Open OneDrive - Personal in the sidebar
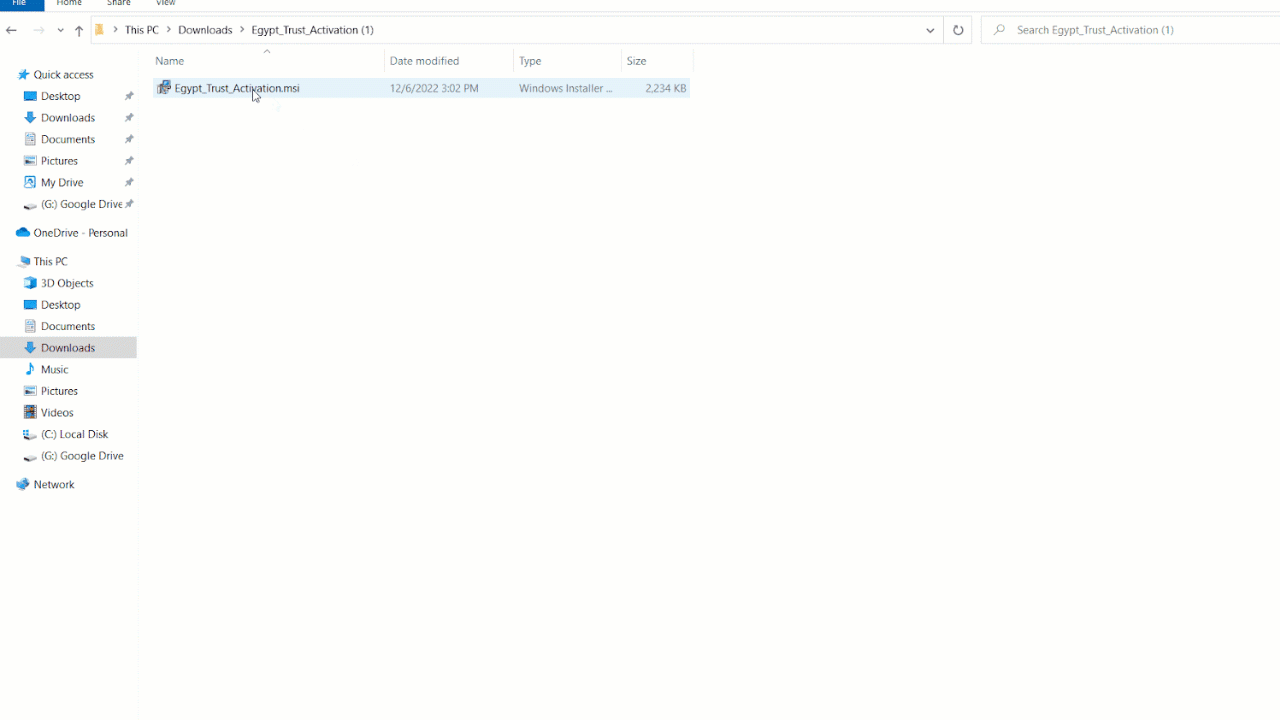This screenshot has height=720, width=1280. click(x=80, y=233)
